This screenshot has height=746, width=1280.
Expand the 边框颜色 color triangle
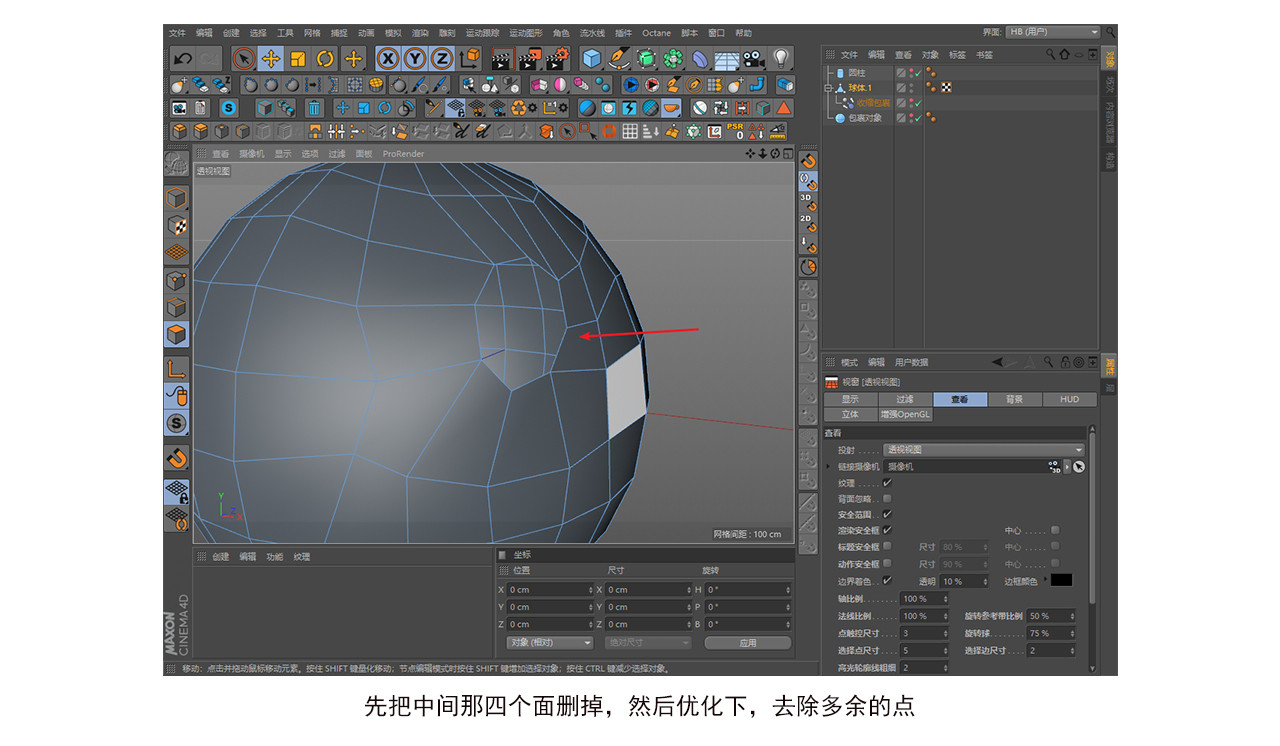pyautogui.click(x=1045, y=579)
